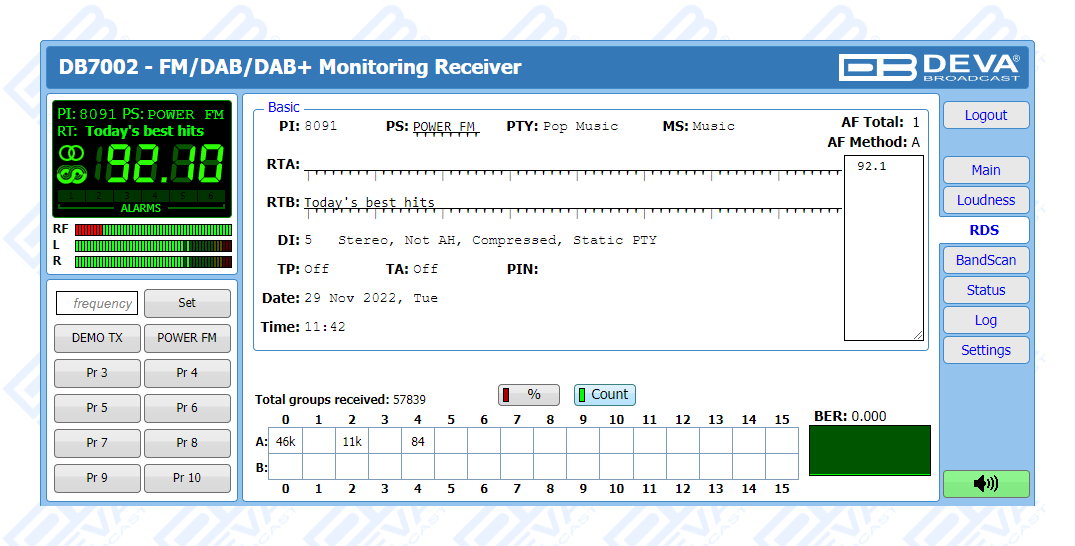Select preset Pr 10
Image resolution: width=1075 pixels, height=546 pixels.
click(187, 478)
